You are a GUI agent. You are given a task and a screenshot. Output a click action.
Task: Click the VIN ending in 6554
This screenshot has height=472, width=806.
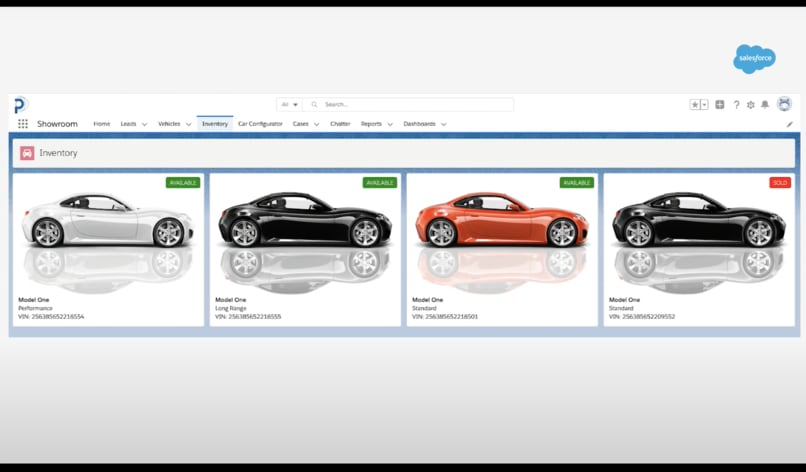click(x=51, y=317)
